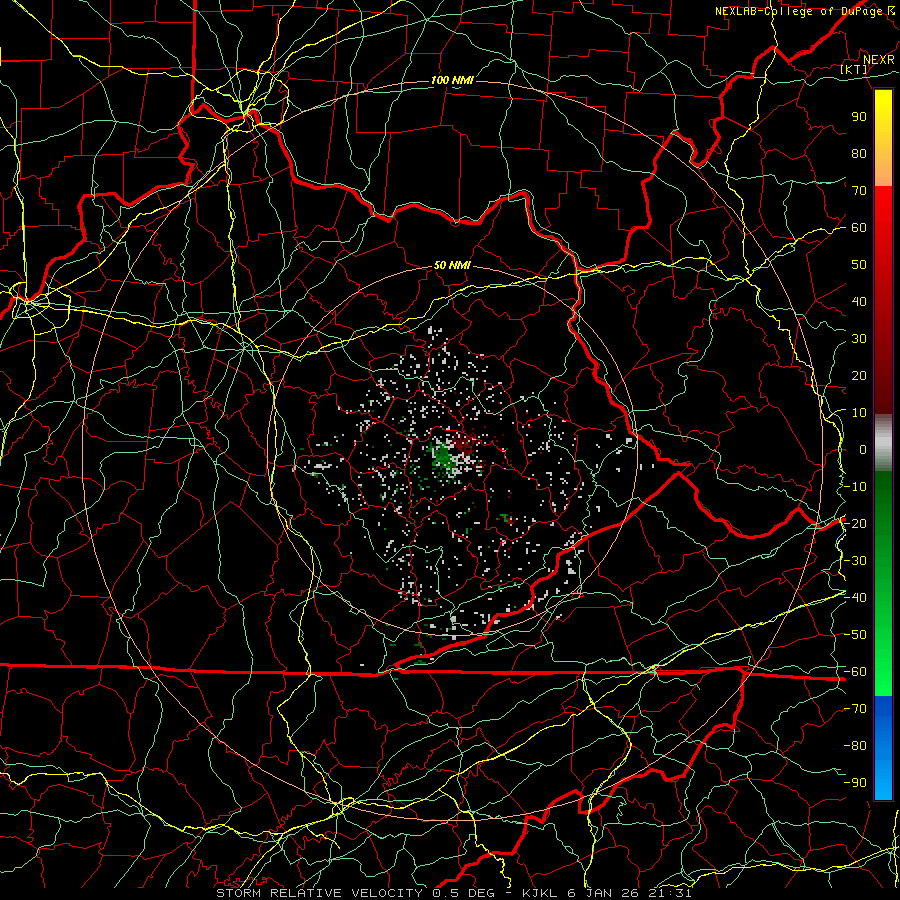
Task: Click the green velocity cluster at radar center
Action: coord(442,456)
